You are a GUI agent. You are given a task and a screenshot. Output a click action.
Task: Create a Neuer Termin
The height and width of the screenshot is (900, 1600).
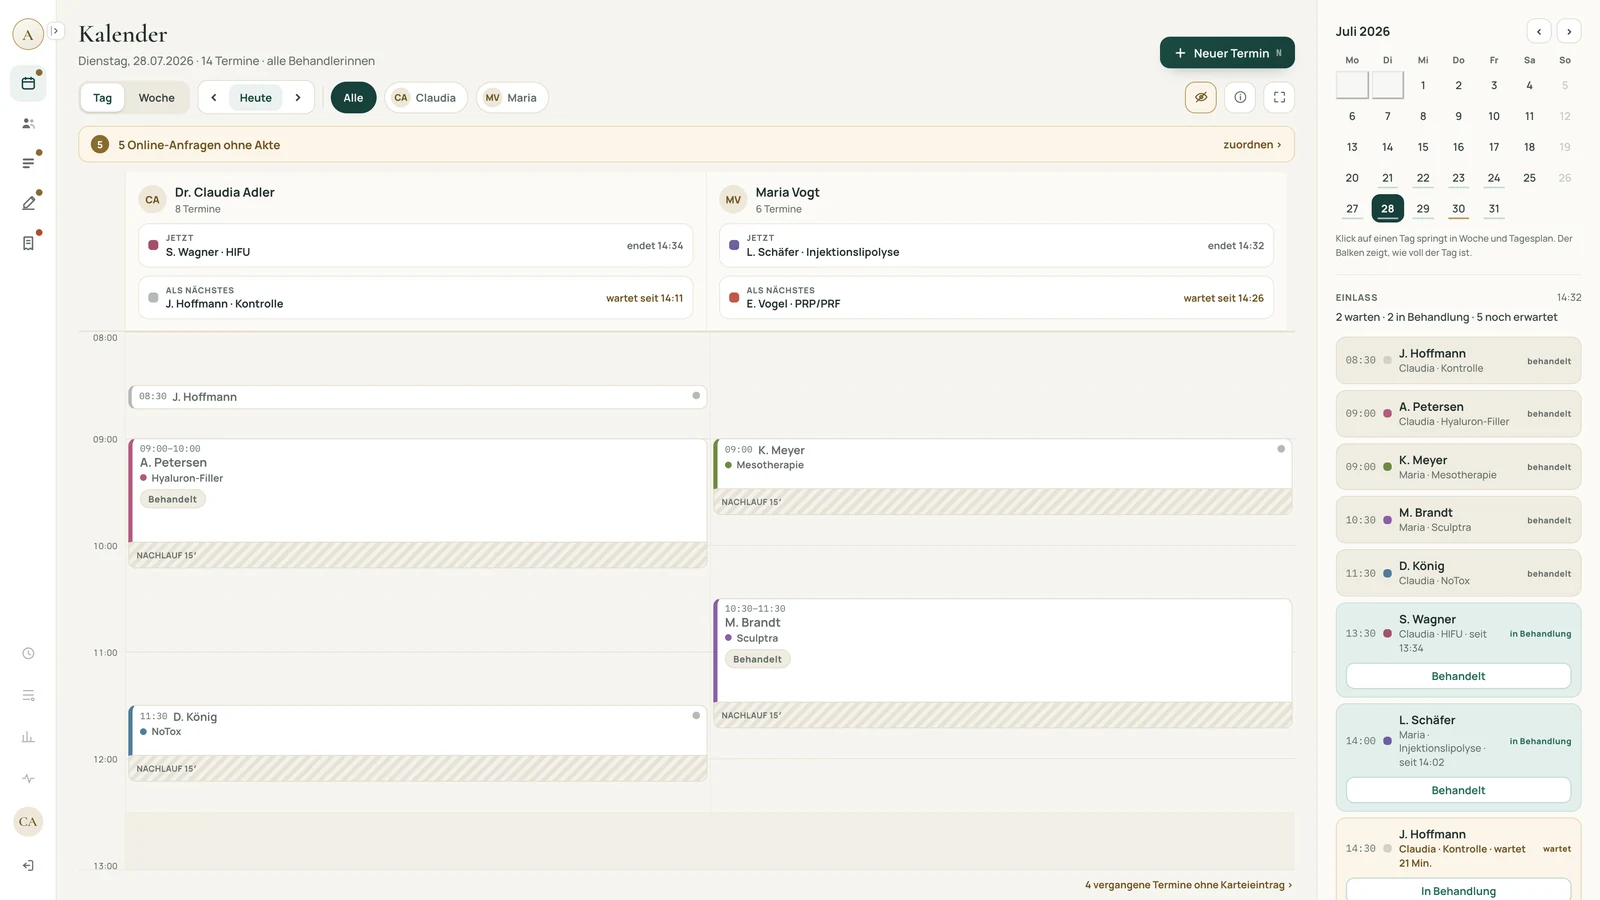(1227, 53)
